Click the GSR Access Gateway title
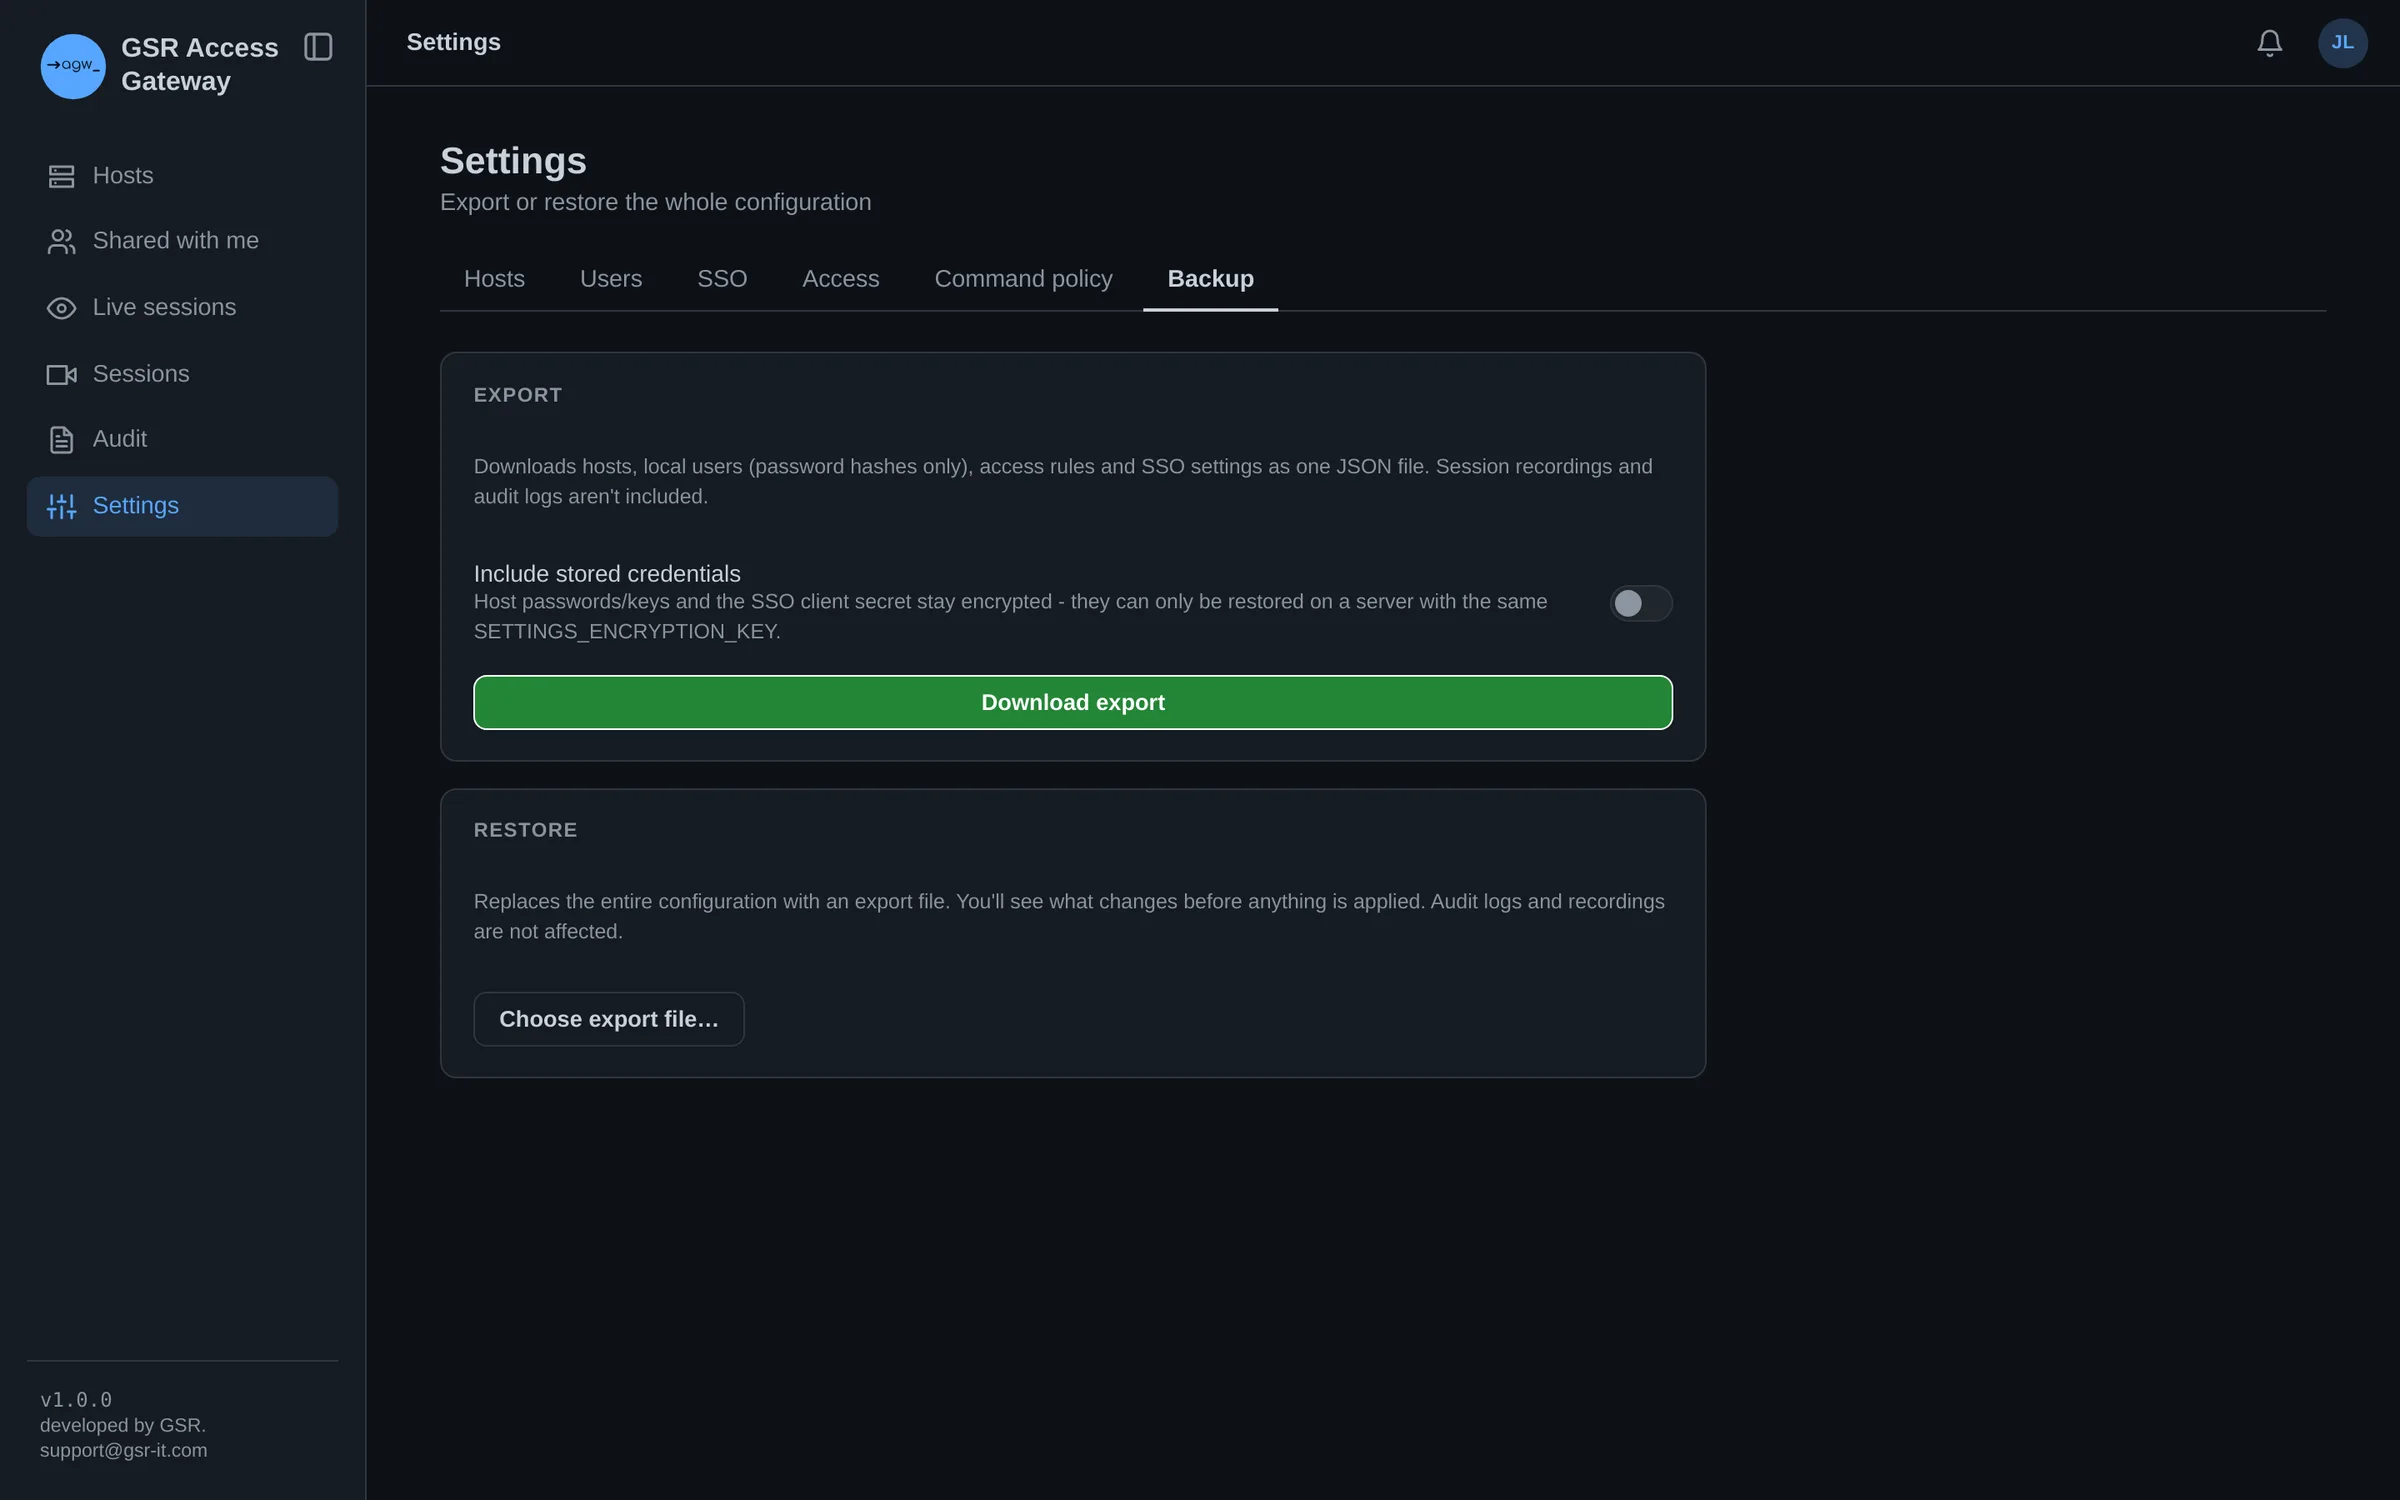Image resolution: width=2400 pixels, height=1500 pixels. pos(199,64)
